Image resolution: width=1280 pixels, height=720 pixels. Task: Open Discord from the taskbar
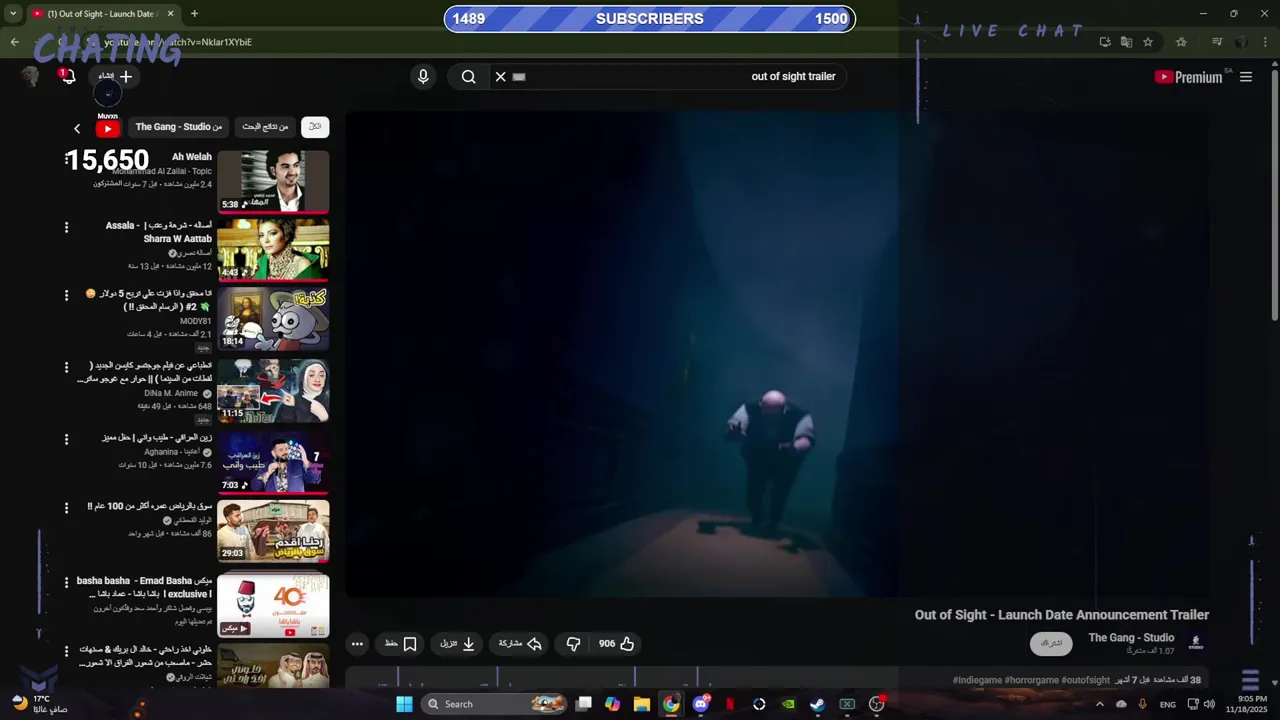[x=701, y=704]
